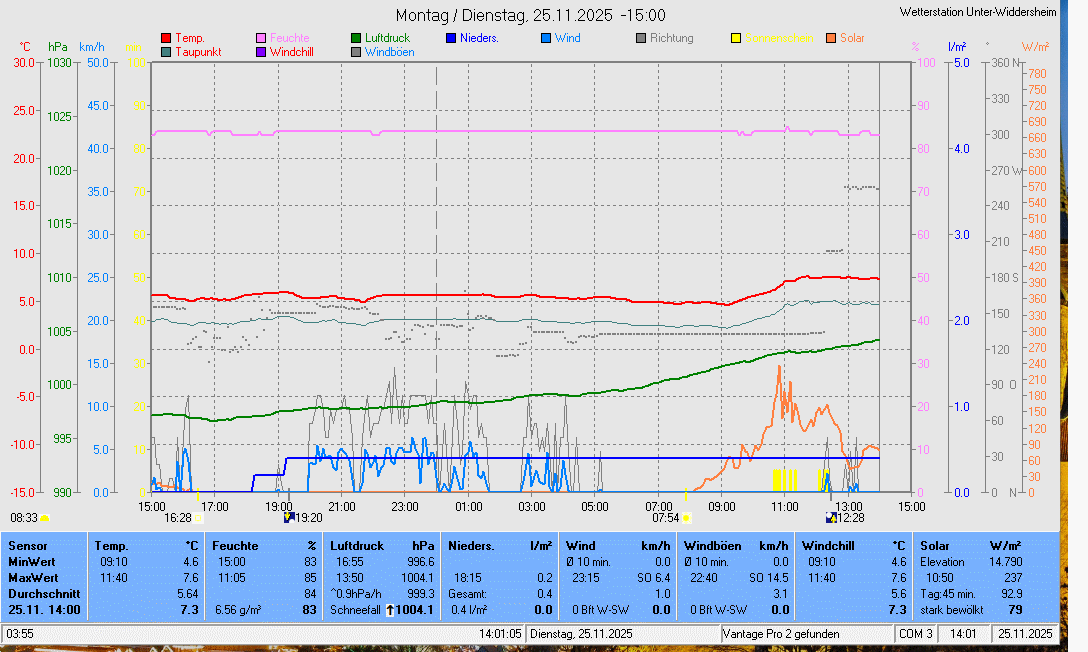Click the pressure trend arrow beside 1004.1
1088x652 pixels.
390,610
